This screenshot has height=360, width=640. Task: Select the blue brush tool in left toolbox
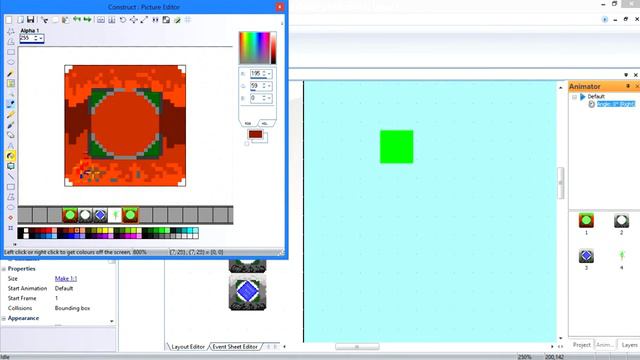click(x=11, y=125)
